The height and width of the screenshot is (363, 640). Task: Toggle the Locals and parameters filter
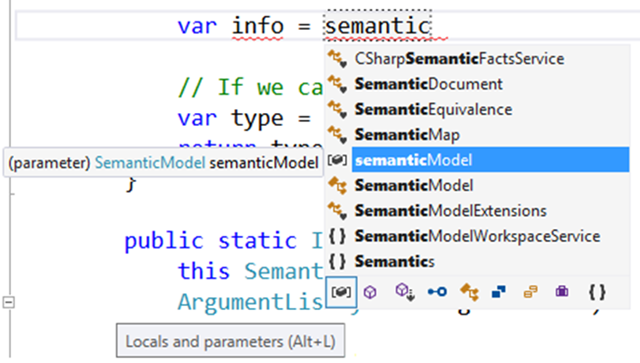[341, 292]
